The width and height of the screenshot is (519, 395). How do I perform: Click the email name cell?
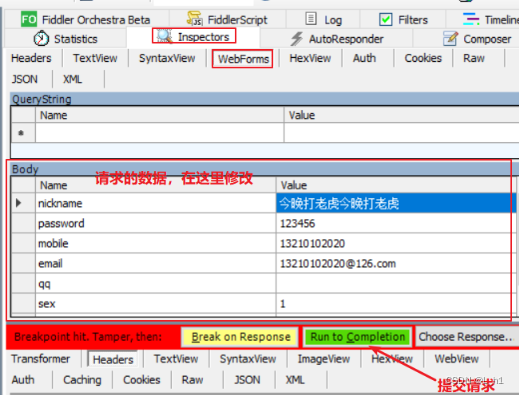156,263
